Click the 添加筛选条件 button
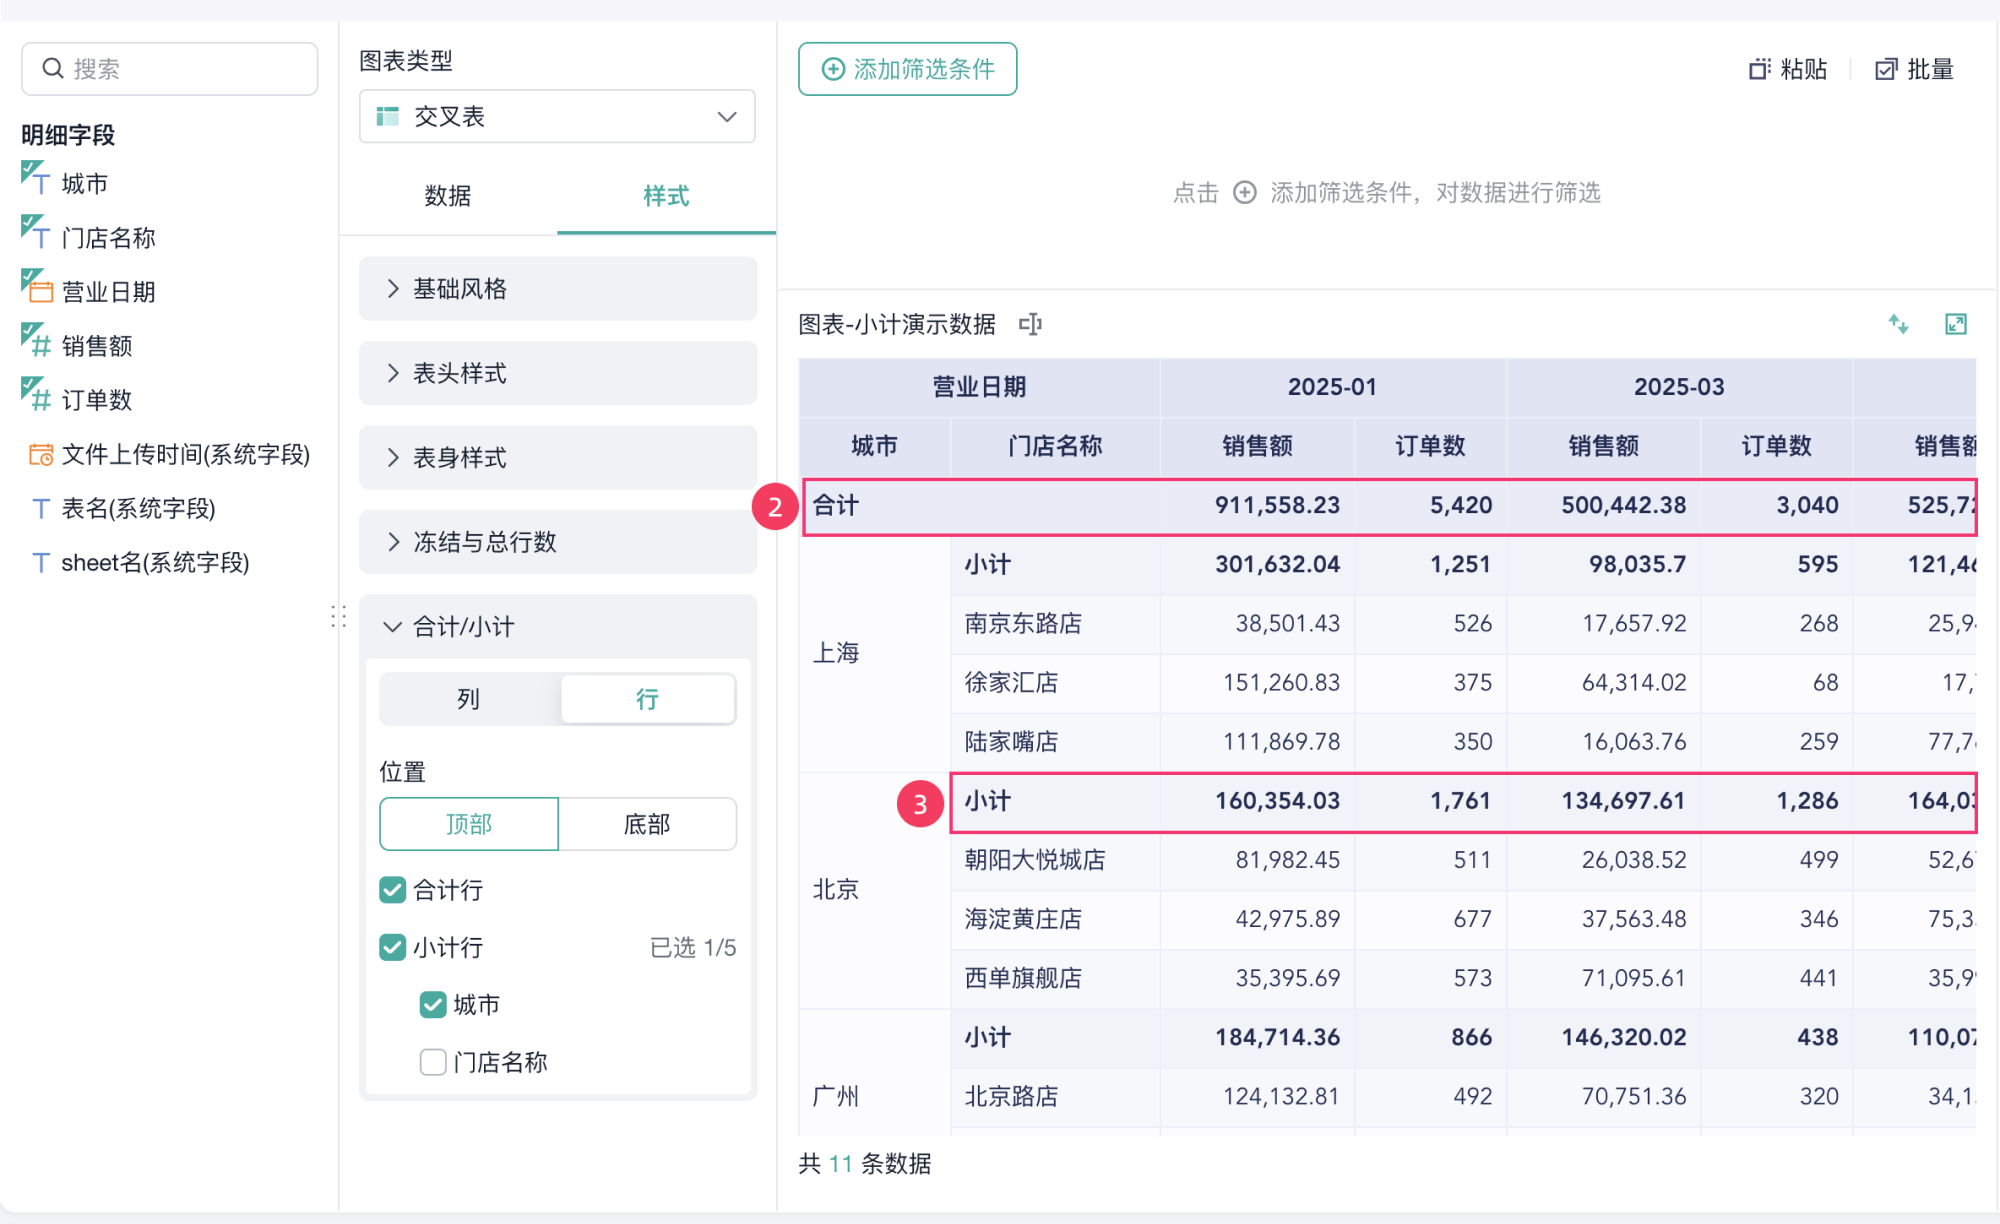Image resolution: width=2000 pixels, height=1224 pixels. 907,69
